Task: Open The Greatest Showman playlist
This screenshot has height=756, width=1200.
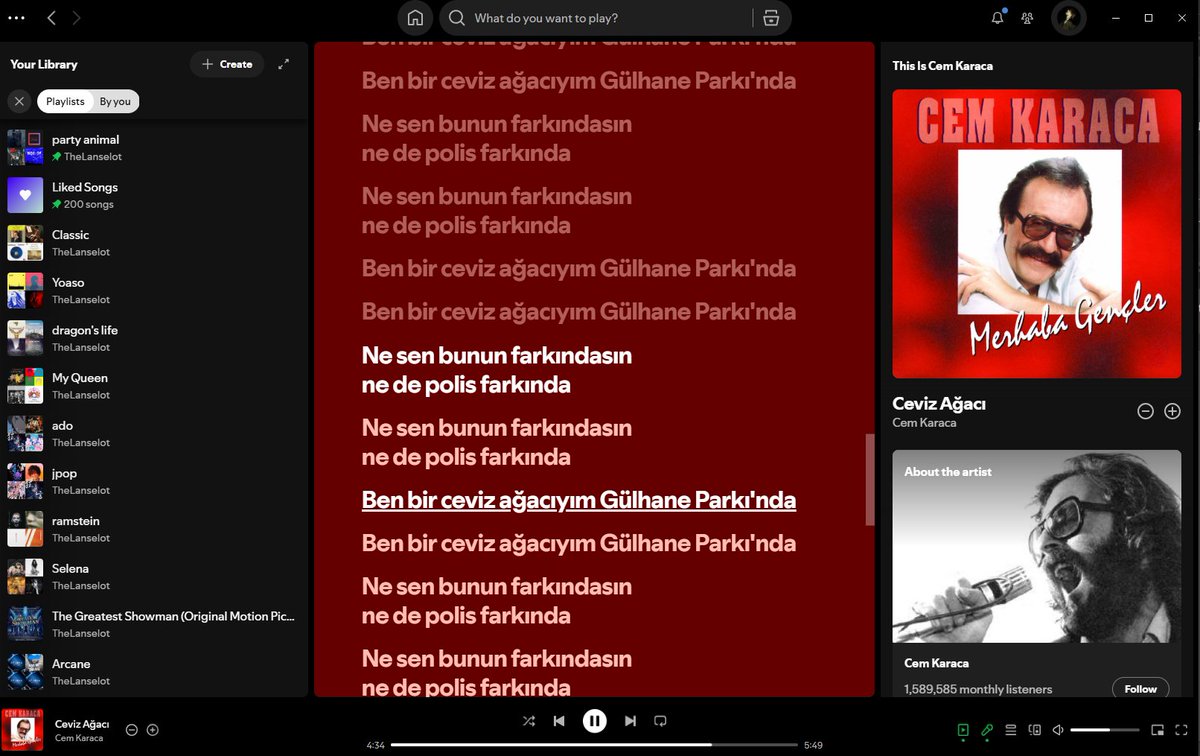Action: [154, 624]
